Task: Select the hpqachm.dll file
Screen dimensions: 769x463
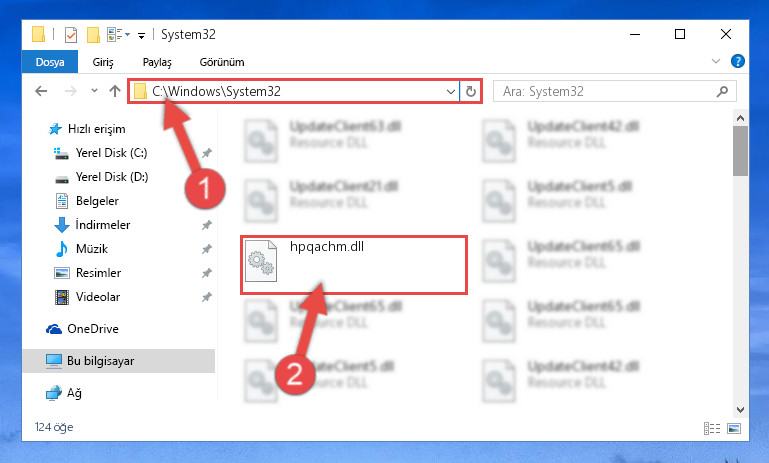Action: [x=354, y=265]
